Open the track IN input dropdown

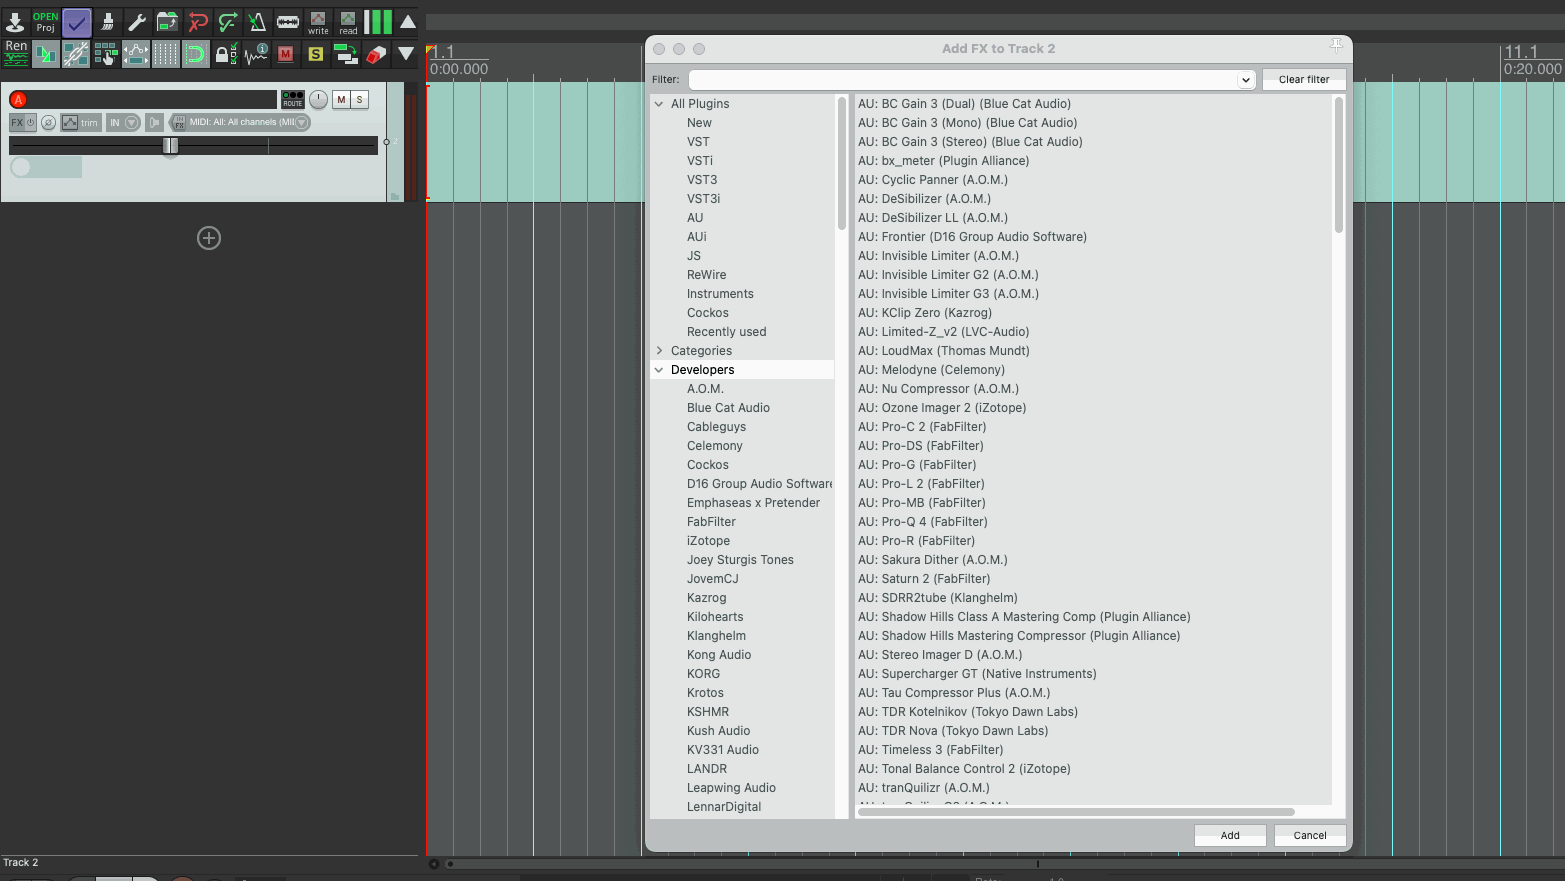(123, 122)
